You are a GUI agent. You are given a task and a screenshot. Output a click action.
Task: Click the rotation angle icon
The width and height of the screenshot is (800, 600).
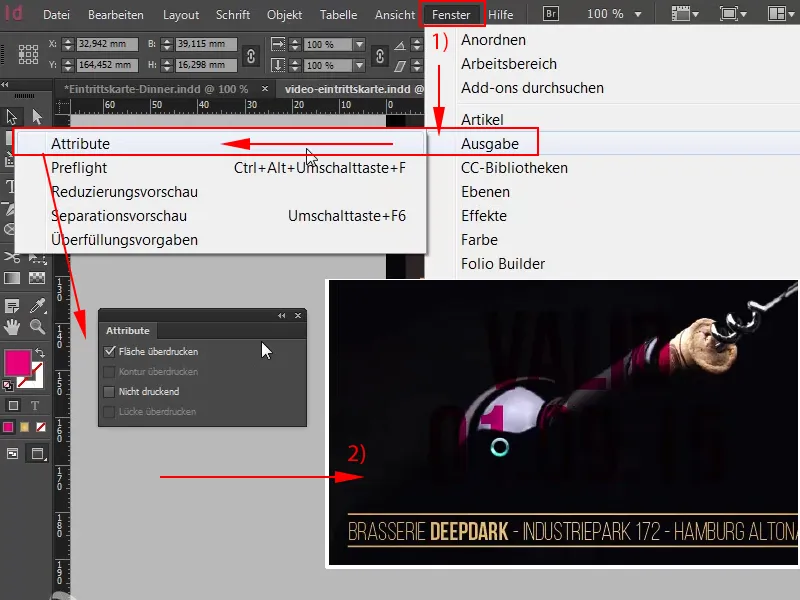(x=400, y=45)
